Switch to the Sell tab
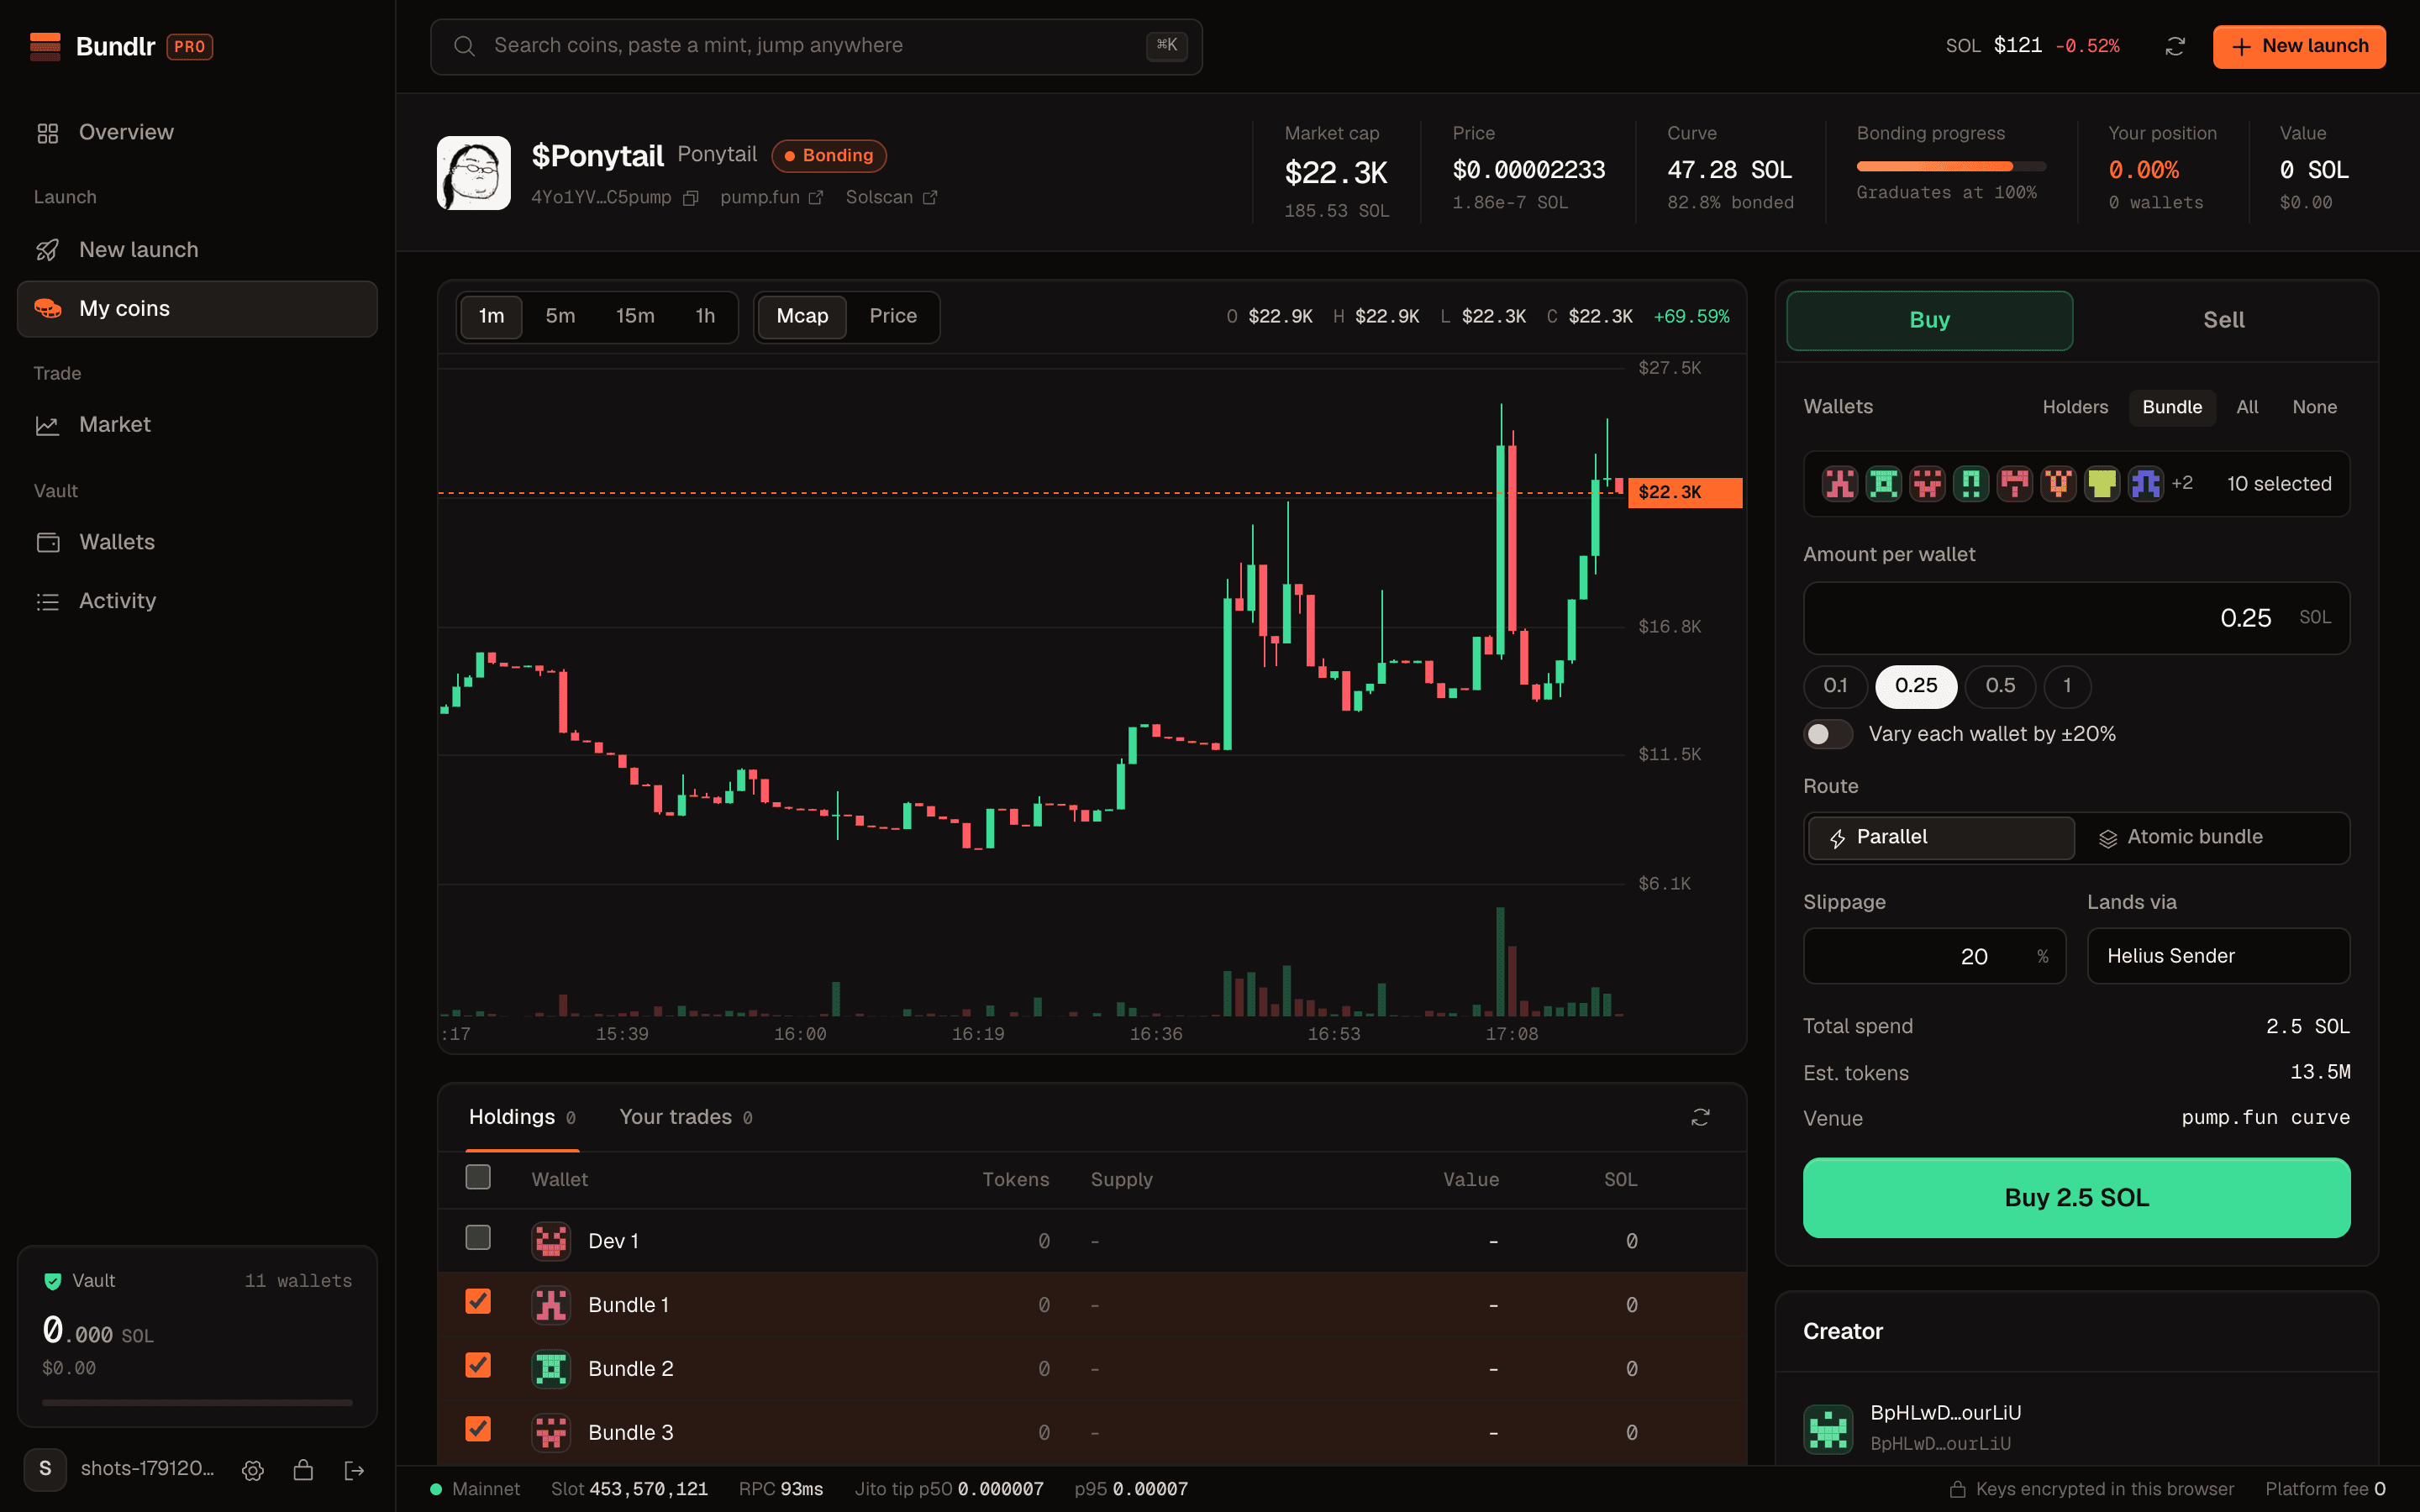 (x=2223, y=320)
